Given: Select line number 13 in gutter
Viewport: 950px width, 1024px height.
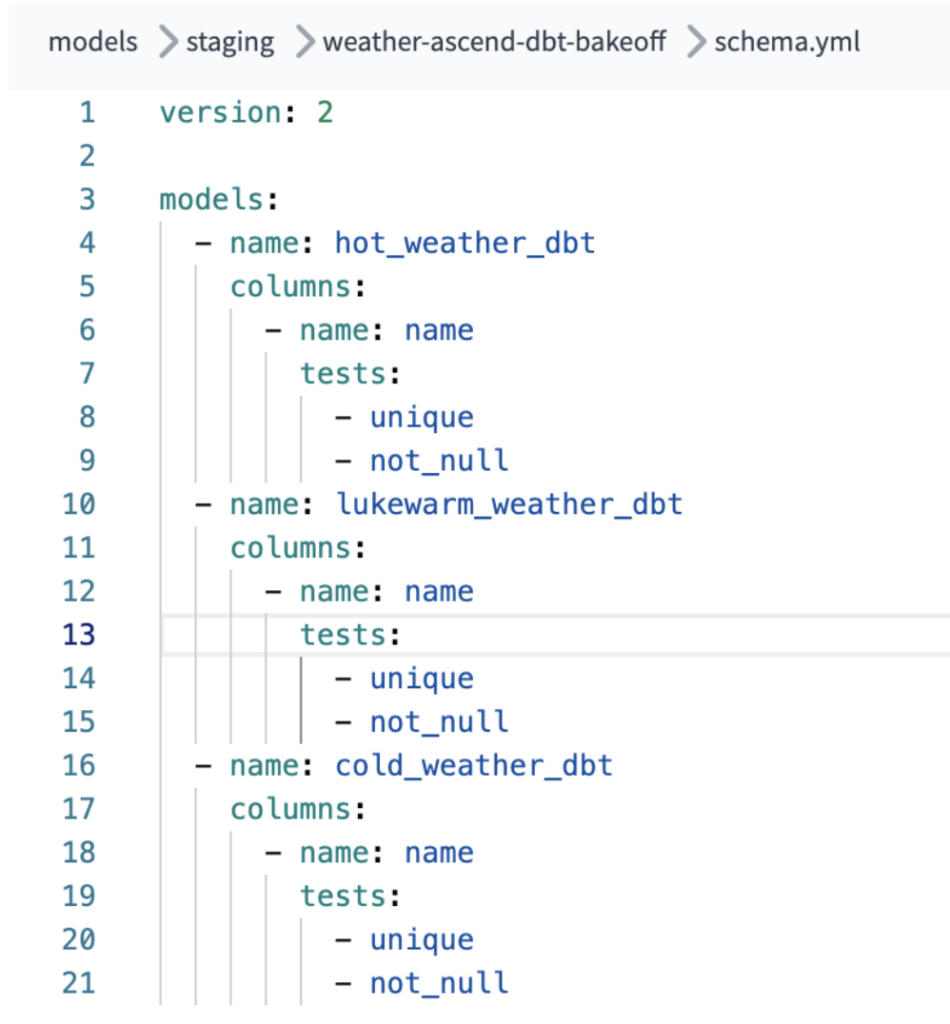Looking at the screenshot, I should [78, 634].
